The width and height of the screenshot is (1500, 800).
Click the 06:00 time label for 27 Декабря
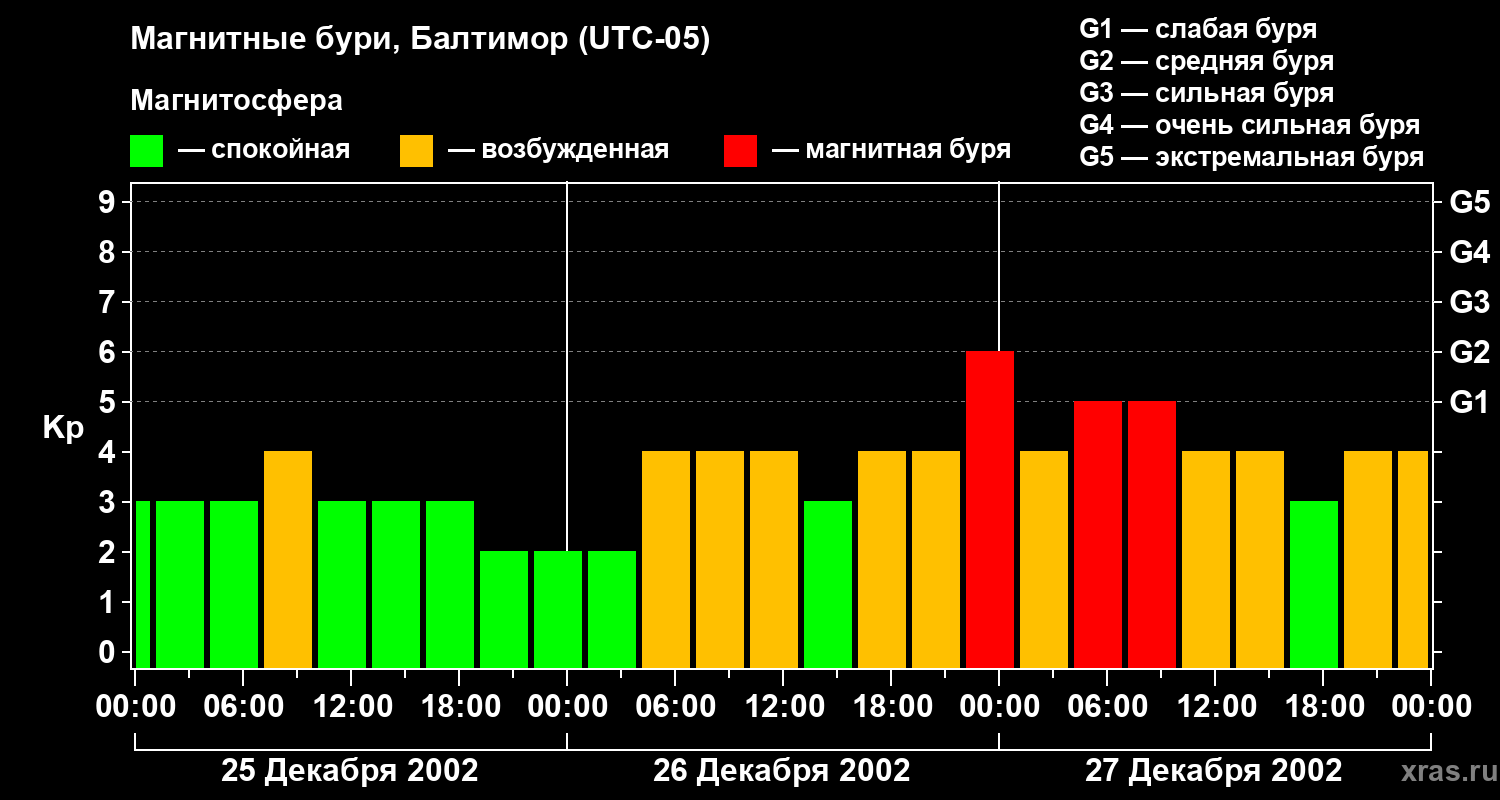(1107, 707)
